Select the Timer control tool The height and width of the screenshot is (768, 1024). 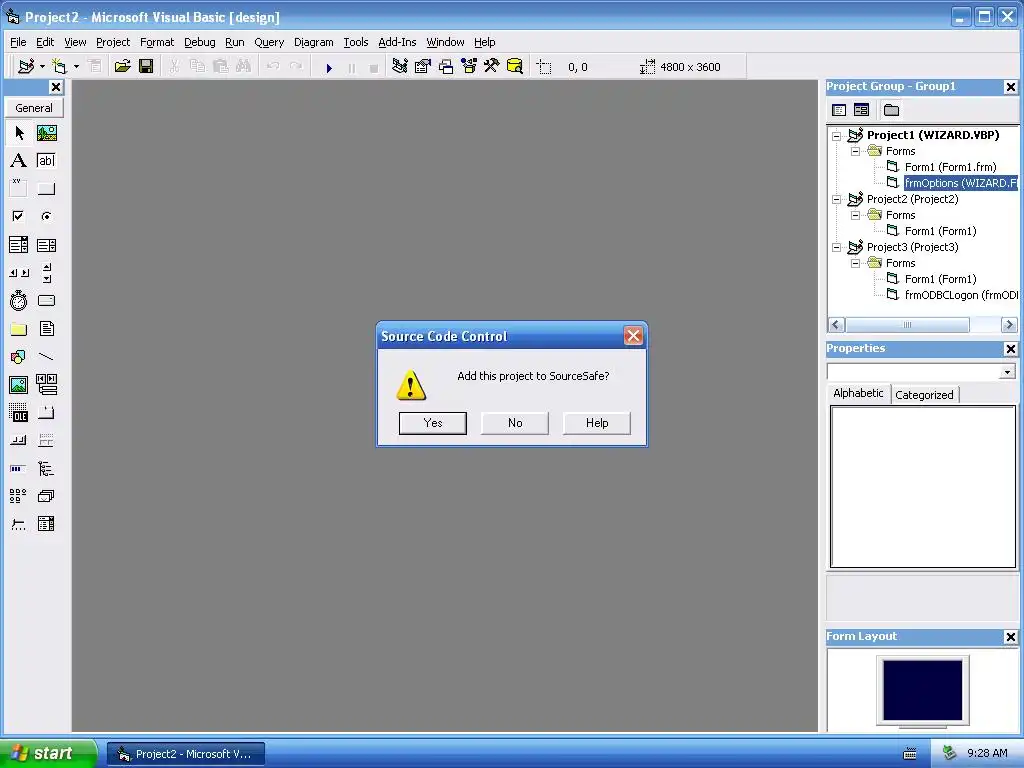click(19, 300)
